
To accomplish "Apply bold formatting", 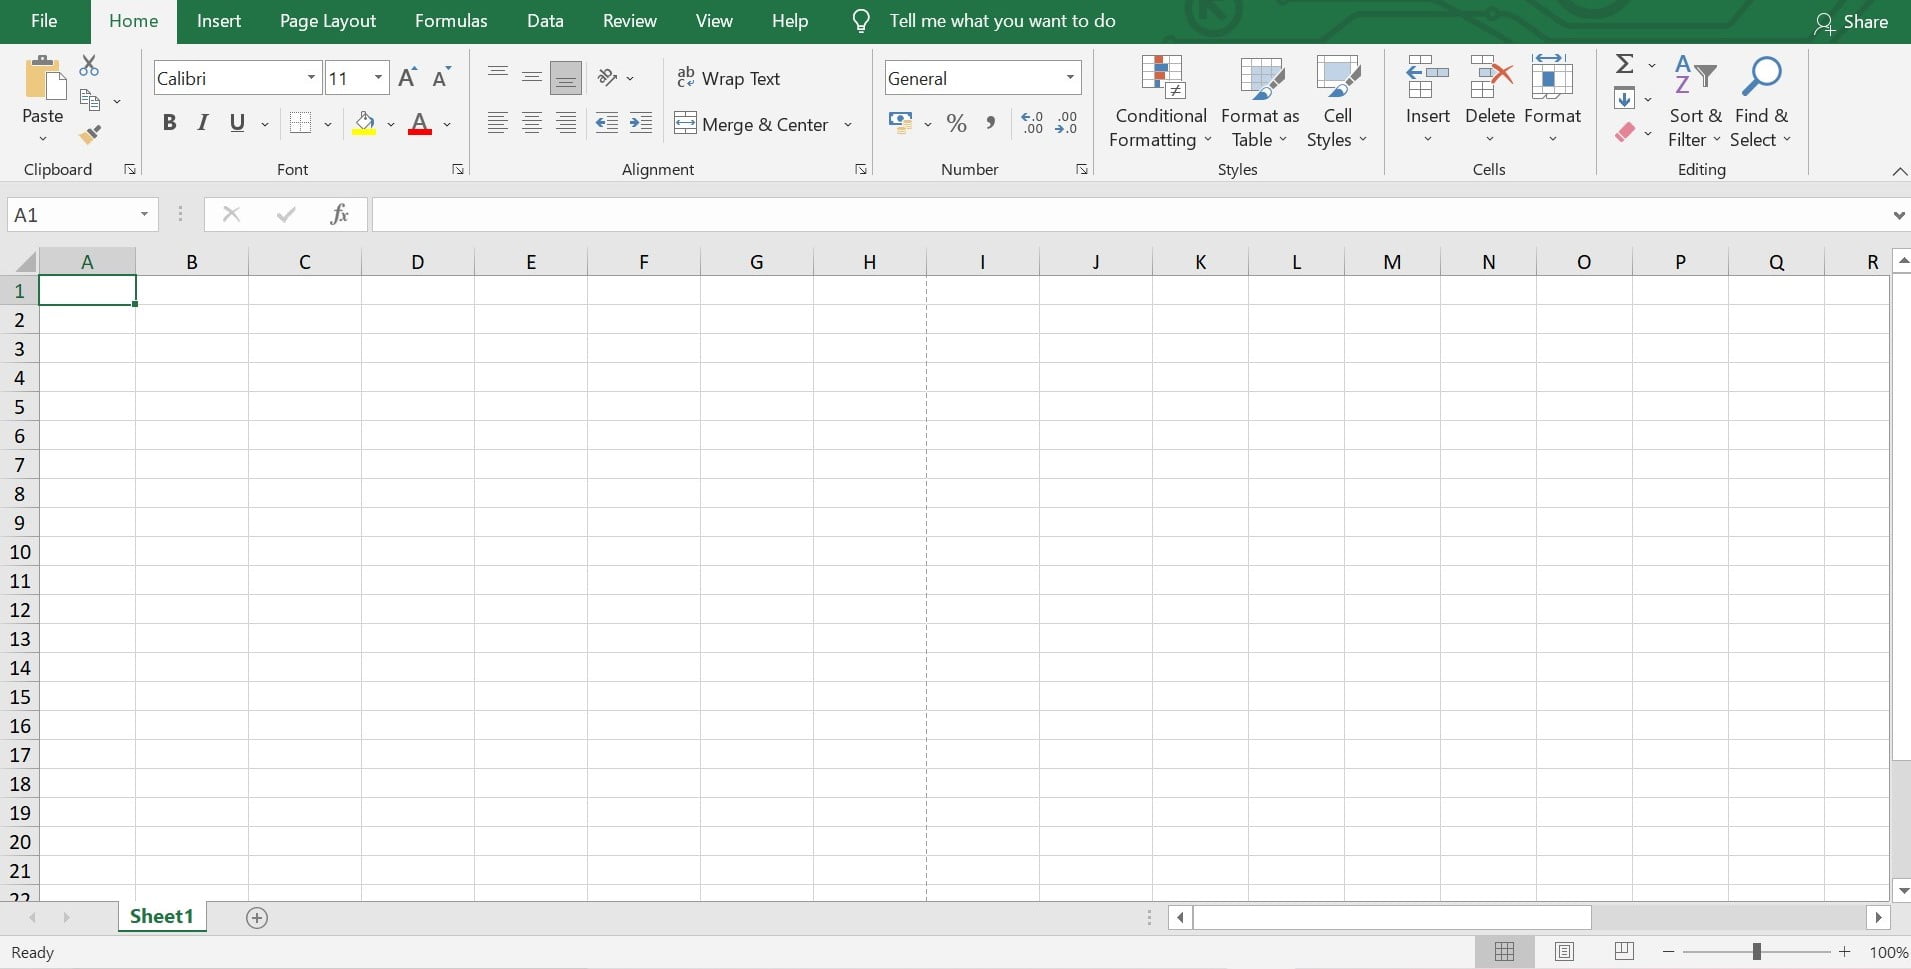I will click(169, 122).
